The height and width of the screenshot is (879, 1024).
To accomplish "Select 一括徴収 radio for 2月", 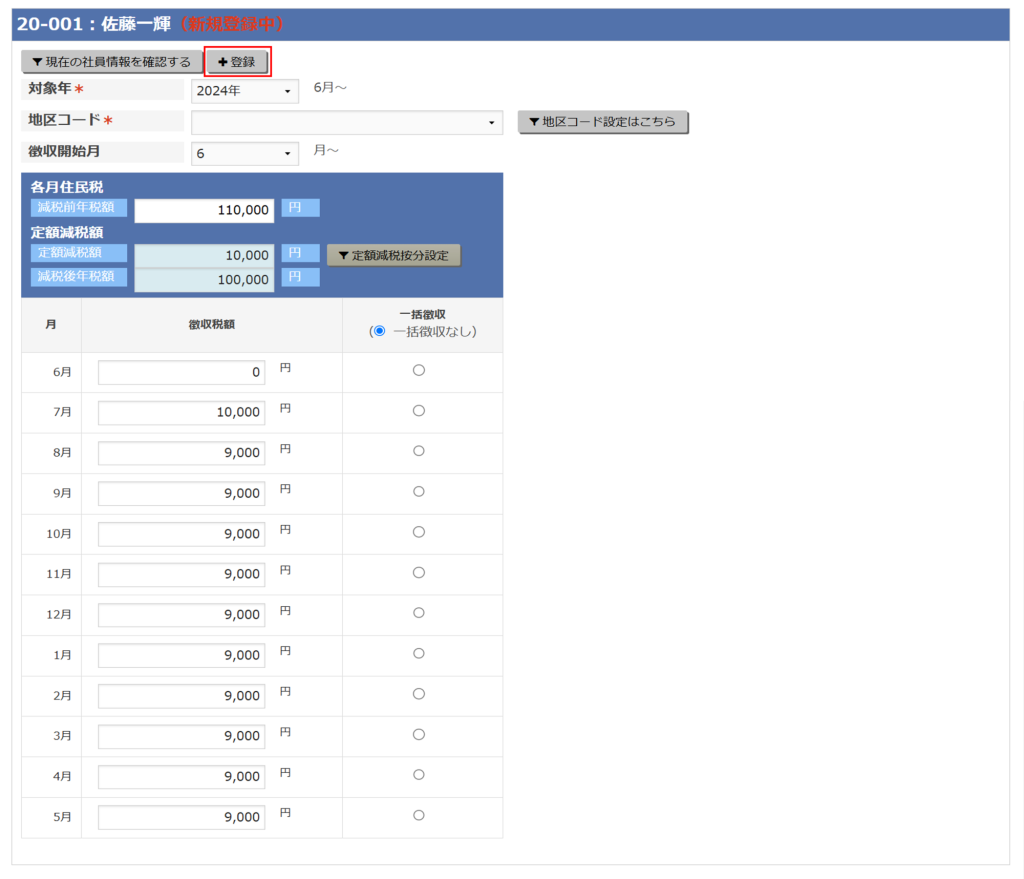I will coord(419,694).
